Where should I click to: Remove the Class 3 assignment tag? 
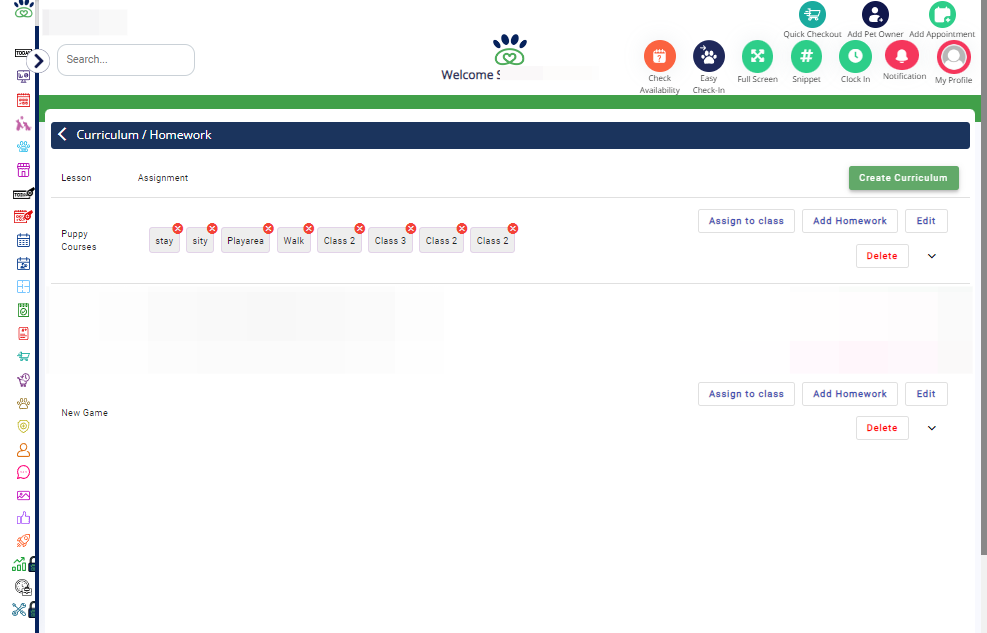click(x=411, y=228)
